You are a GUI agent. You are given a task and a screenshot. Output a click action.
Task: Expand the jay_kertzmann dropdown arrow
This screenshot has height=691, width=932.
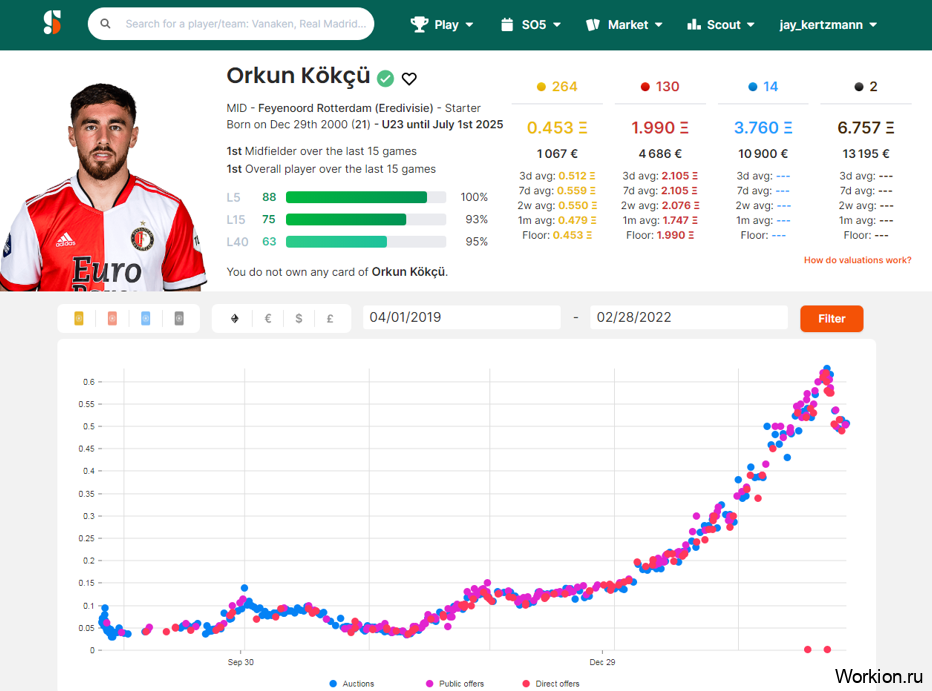(873, 25)
